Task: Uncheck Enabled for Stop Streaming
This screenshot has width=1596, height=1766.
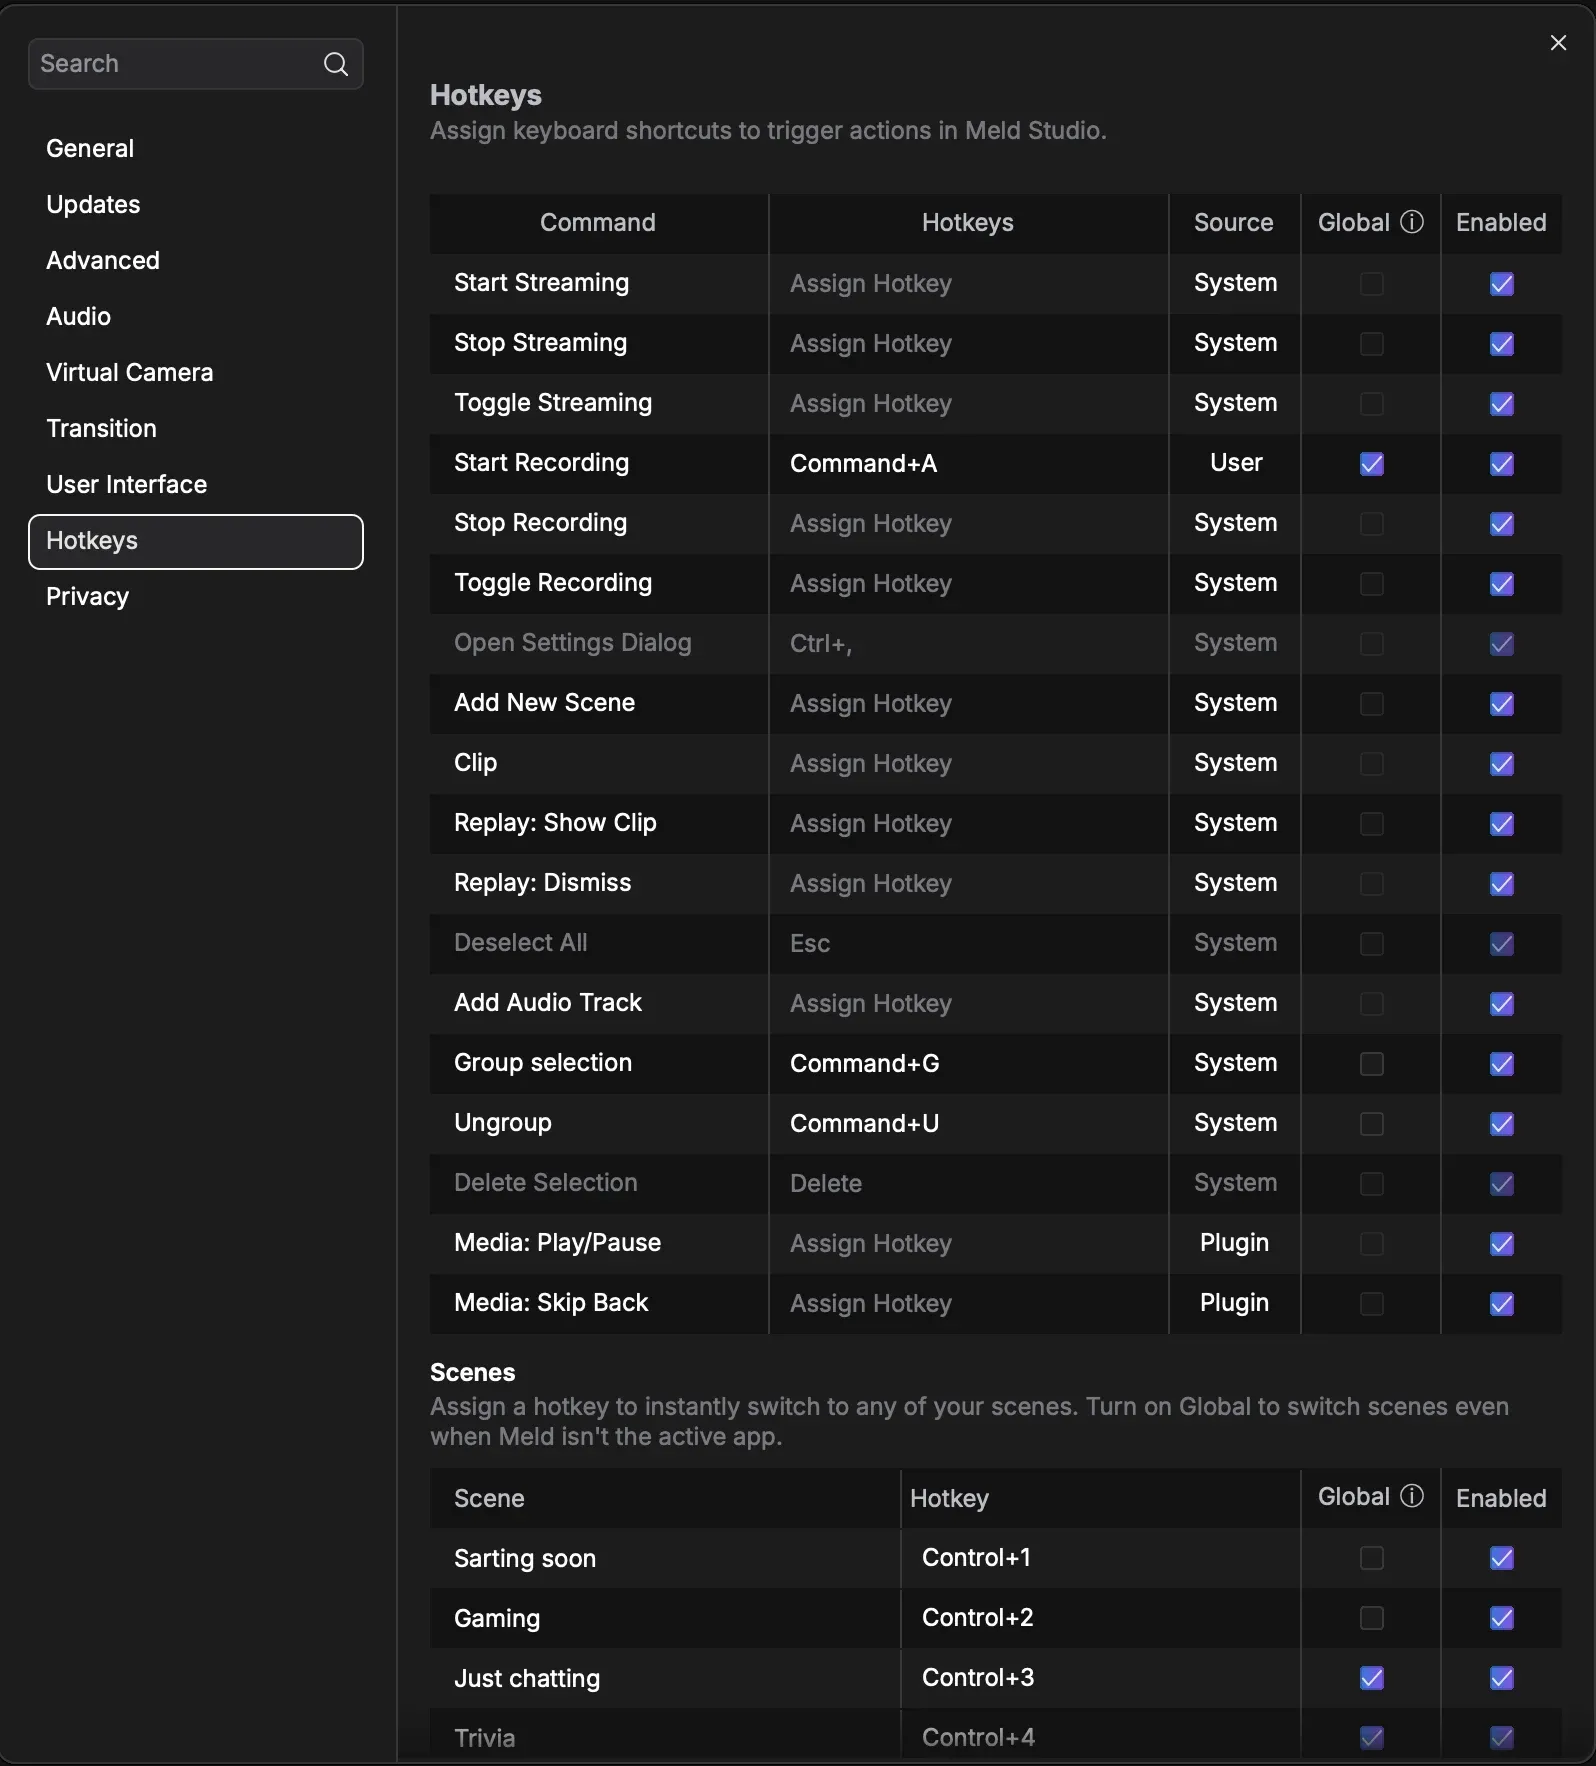Action: pyautogui.click(x=1502, y=344)
